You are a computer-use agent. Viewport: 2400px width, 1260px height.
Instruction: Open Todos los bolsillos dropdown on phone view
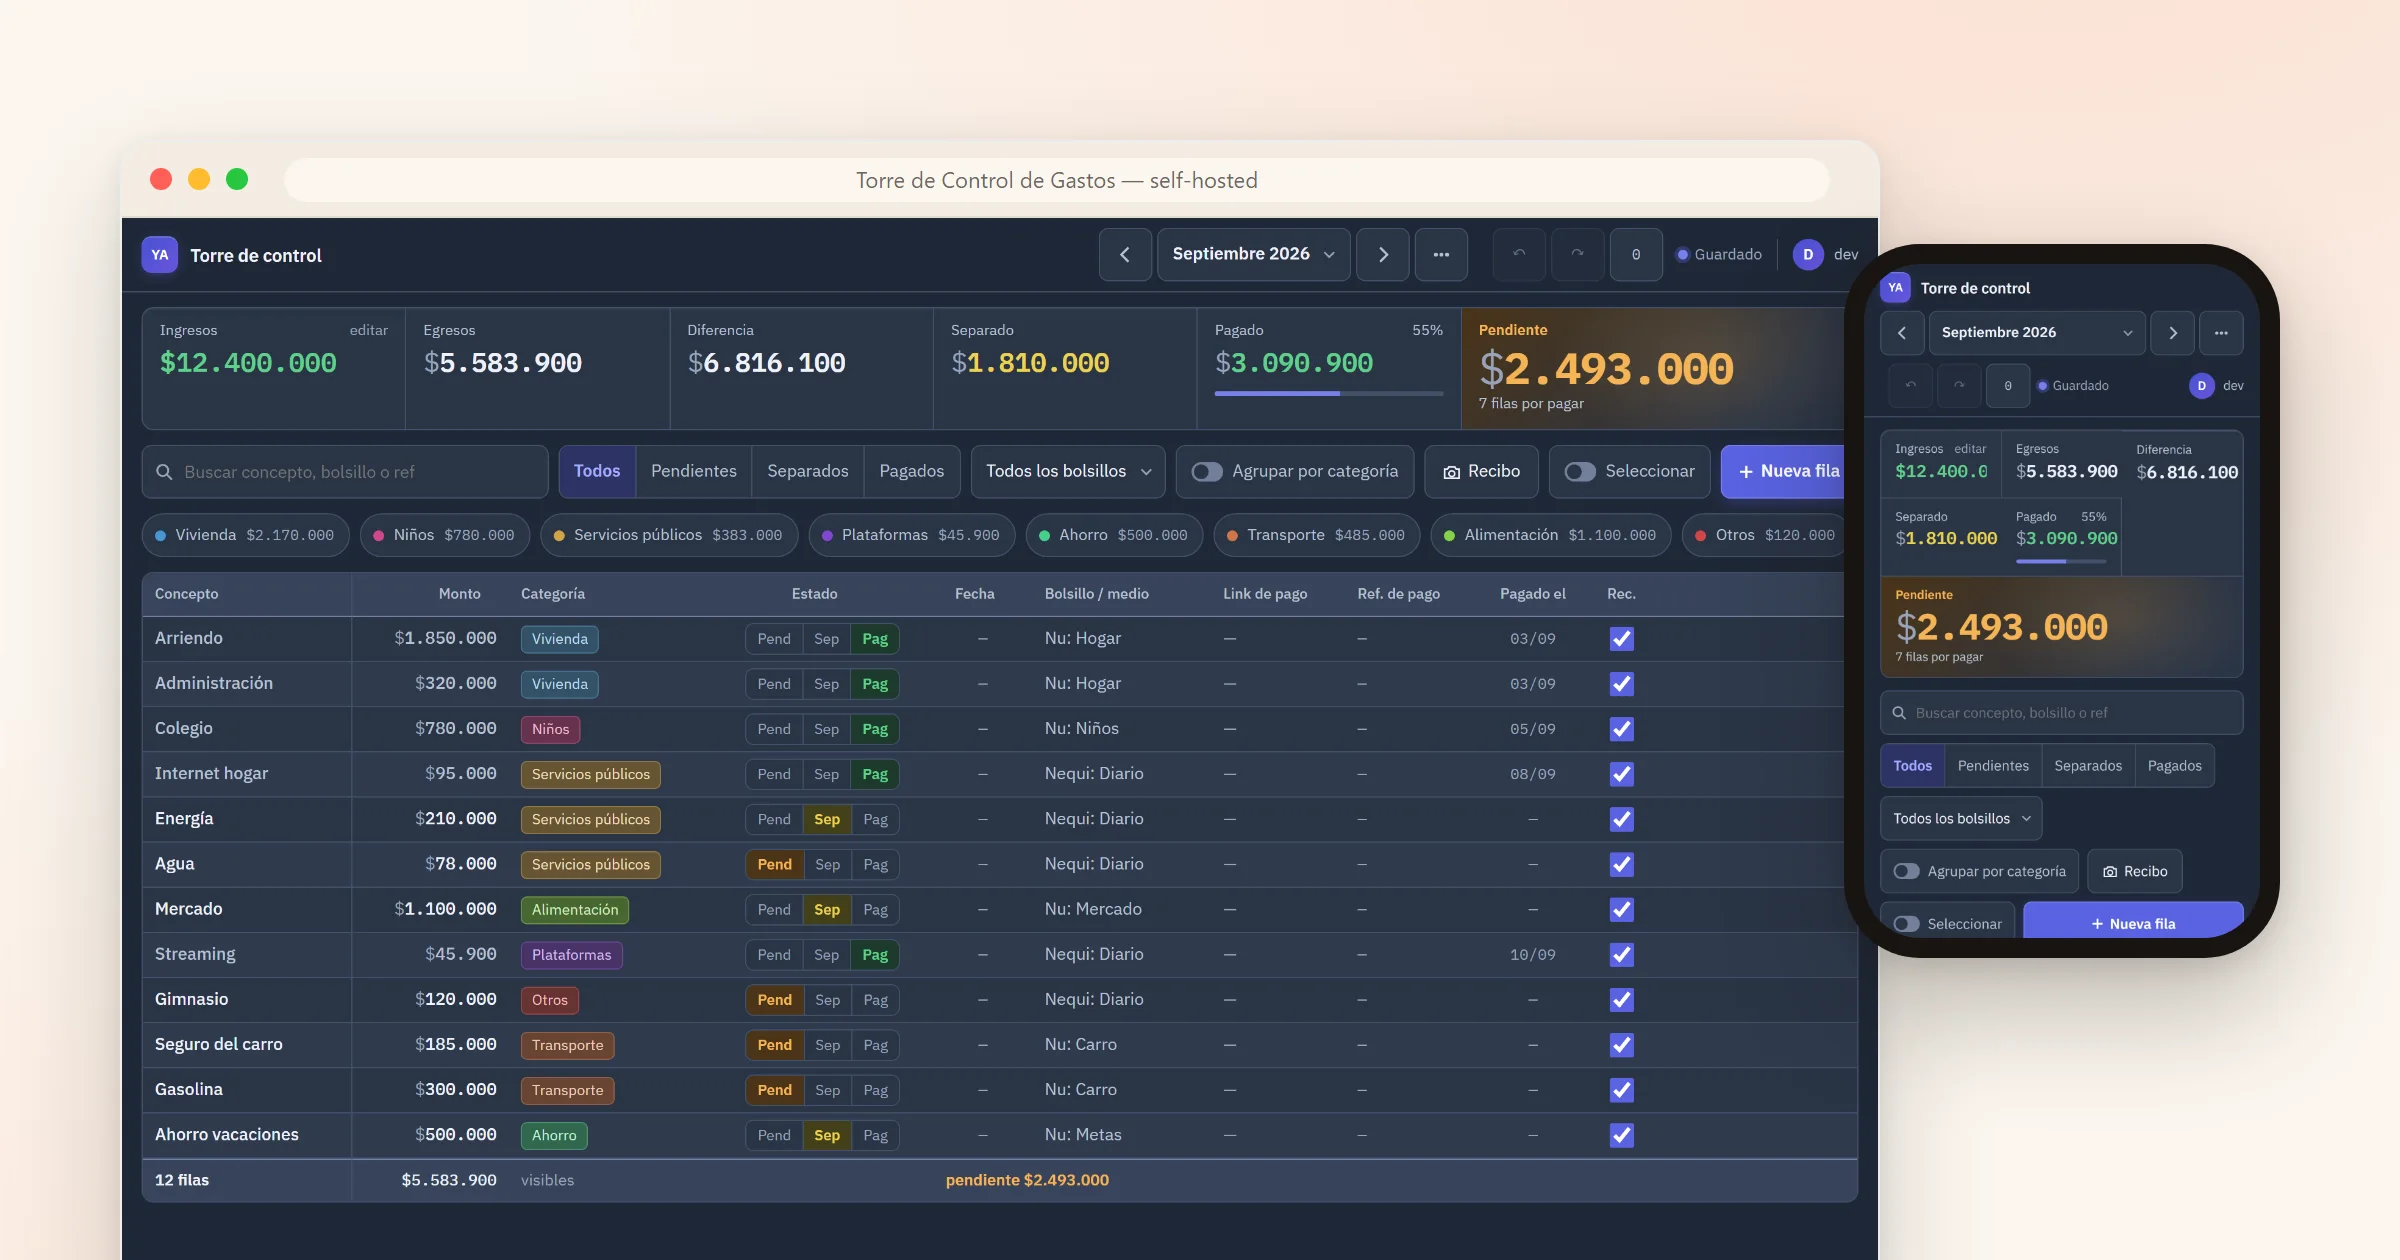1961,819
